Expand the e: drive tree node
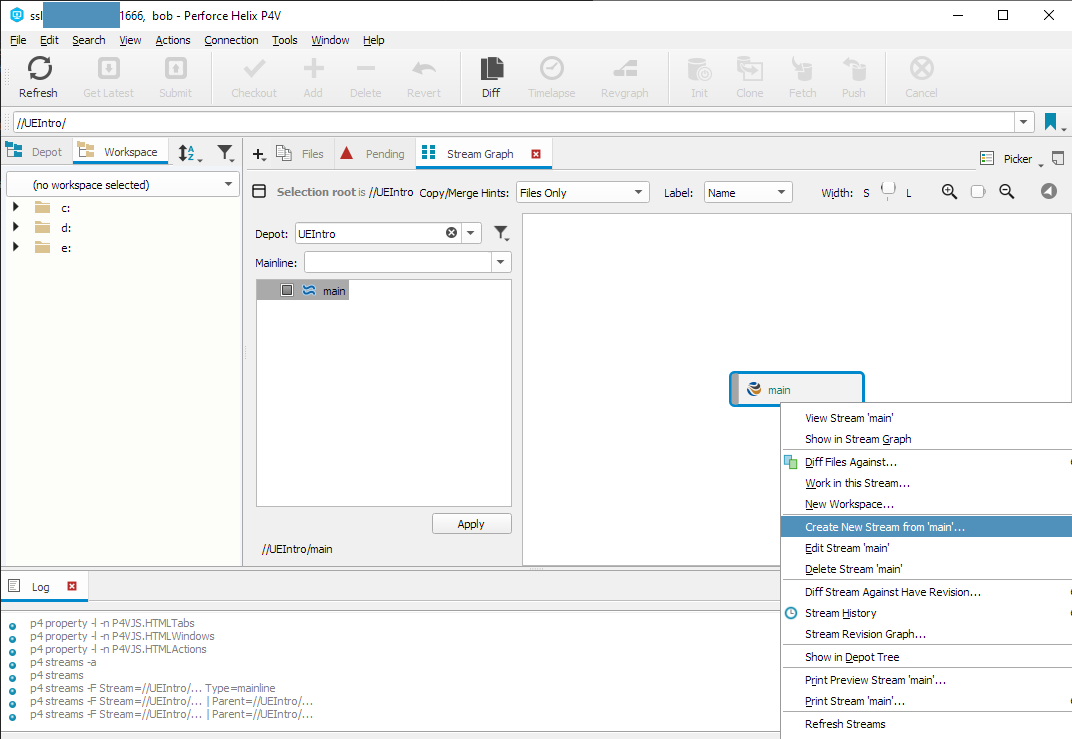The image size is (1072, 739). click(x=16, y=247)
